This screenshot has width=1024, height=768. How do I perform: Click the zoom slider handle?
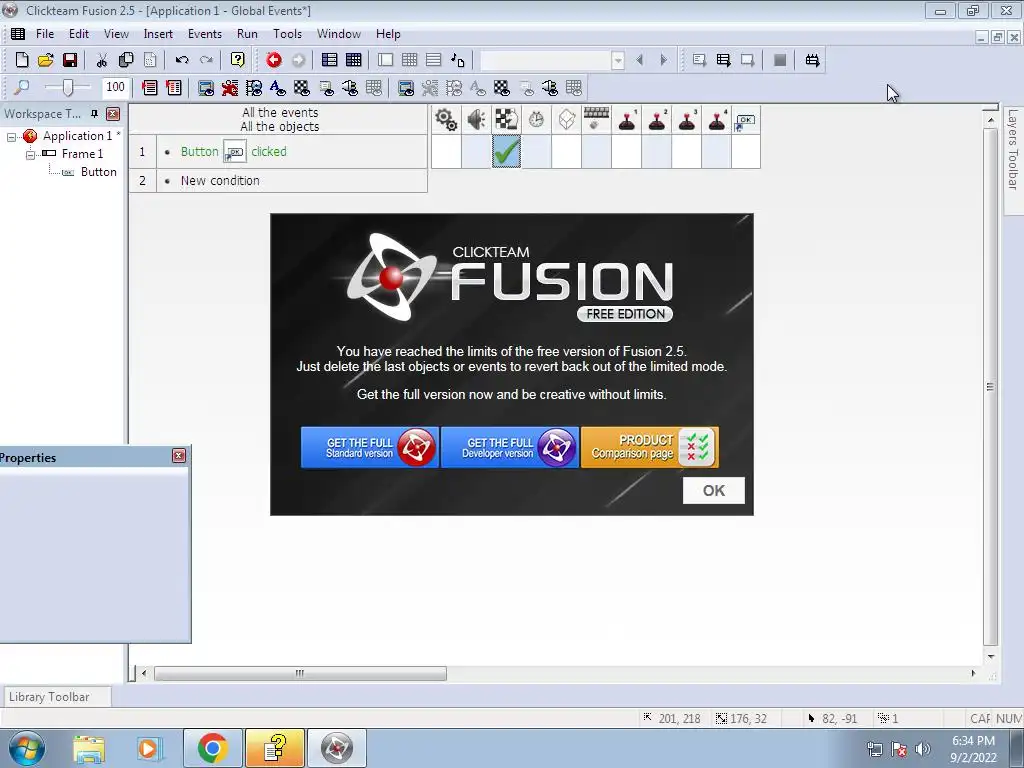(68, 87)
